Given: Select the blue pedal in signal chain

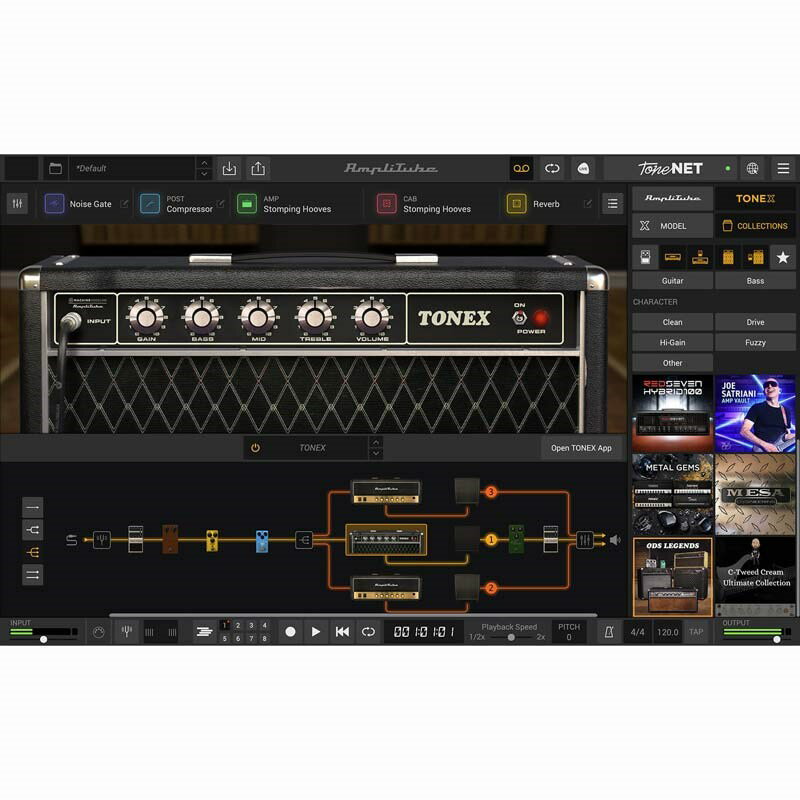Looking at the screenshot, I should [x=262, y=540].
